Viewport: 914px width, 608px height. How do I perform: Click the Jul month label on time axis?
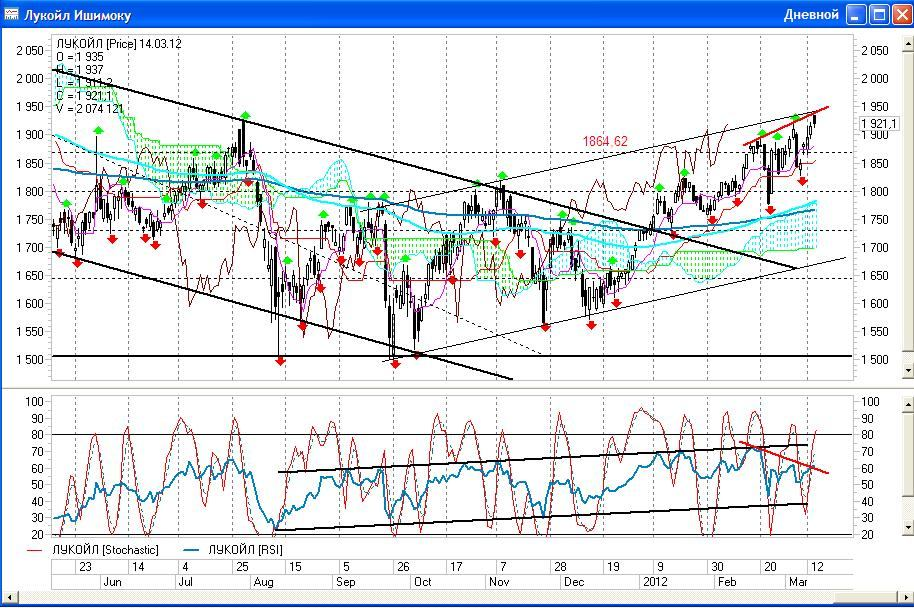(185, 582)
